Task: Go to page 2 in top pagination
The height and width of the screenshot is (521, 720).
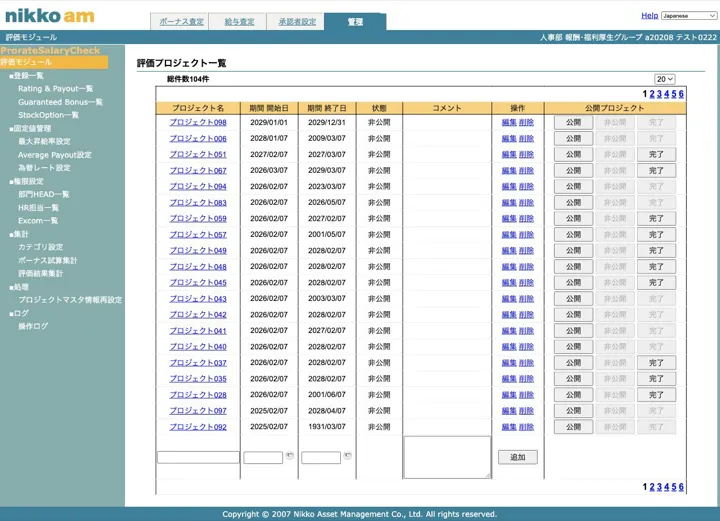Action: point(652,94)
